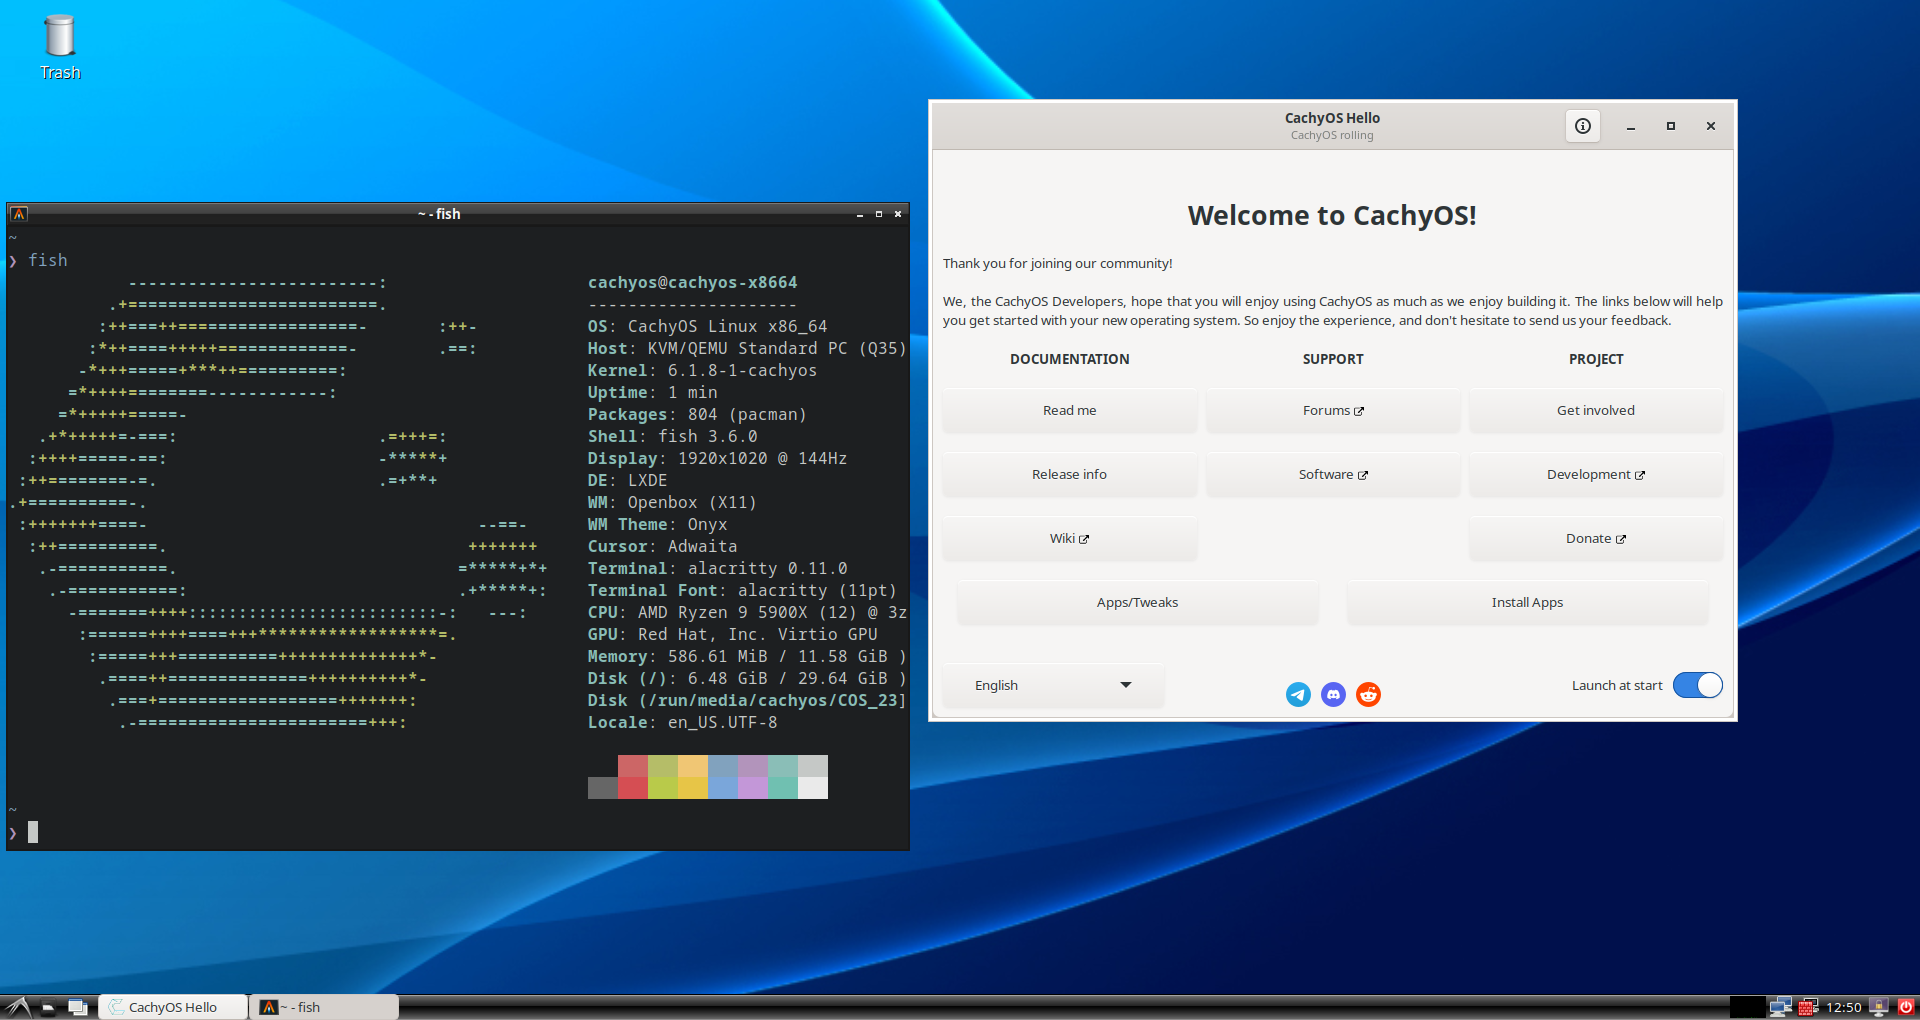
Task: Switch to the fish terminal taskbar item
Action: (x=324, y=1007)
